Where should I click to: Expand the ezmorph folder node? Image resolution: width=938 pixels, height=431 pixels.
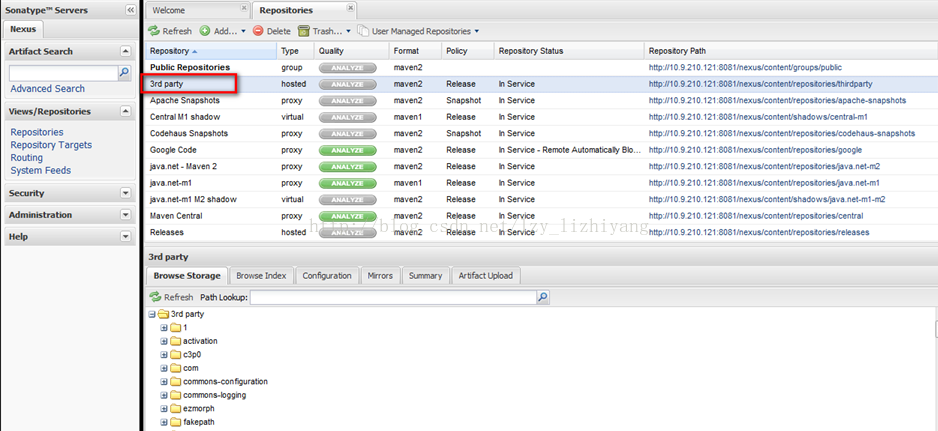pos(164,408)
